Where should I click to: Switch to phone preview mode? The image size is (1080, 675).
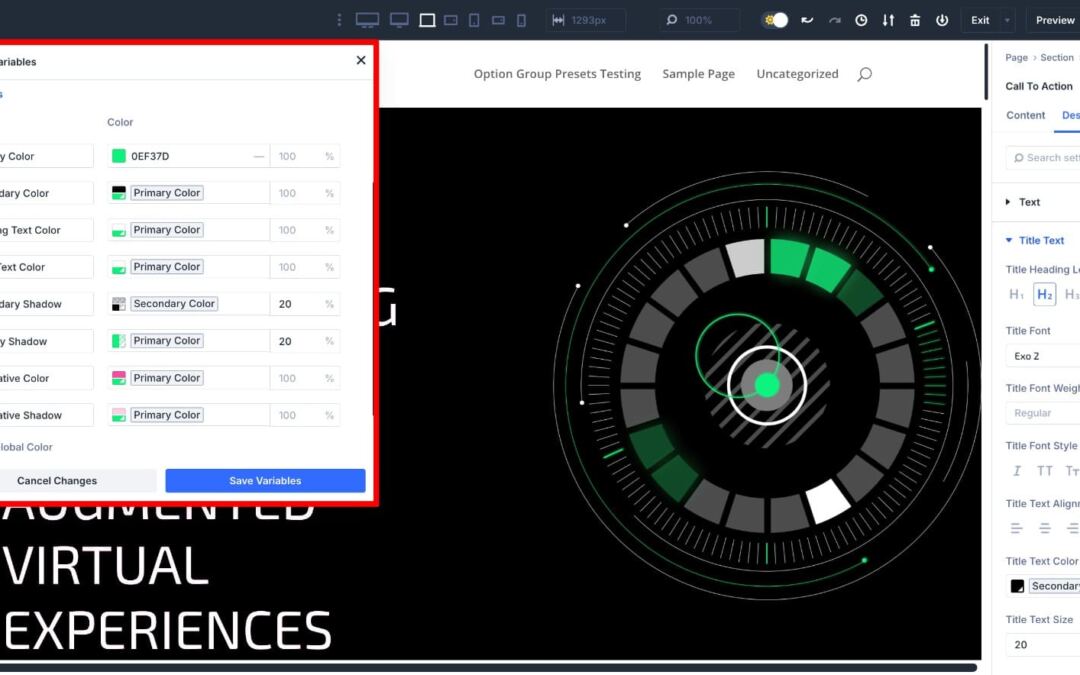521,19
